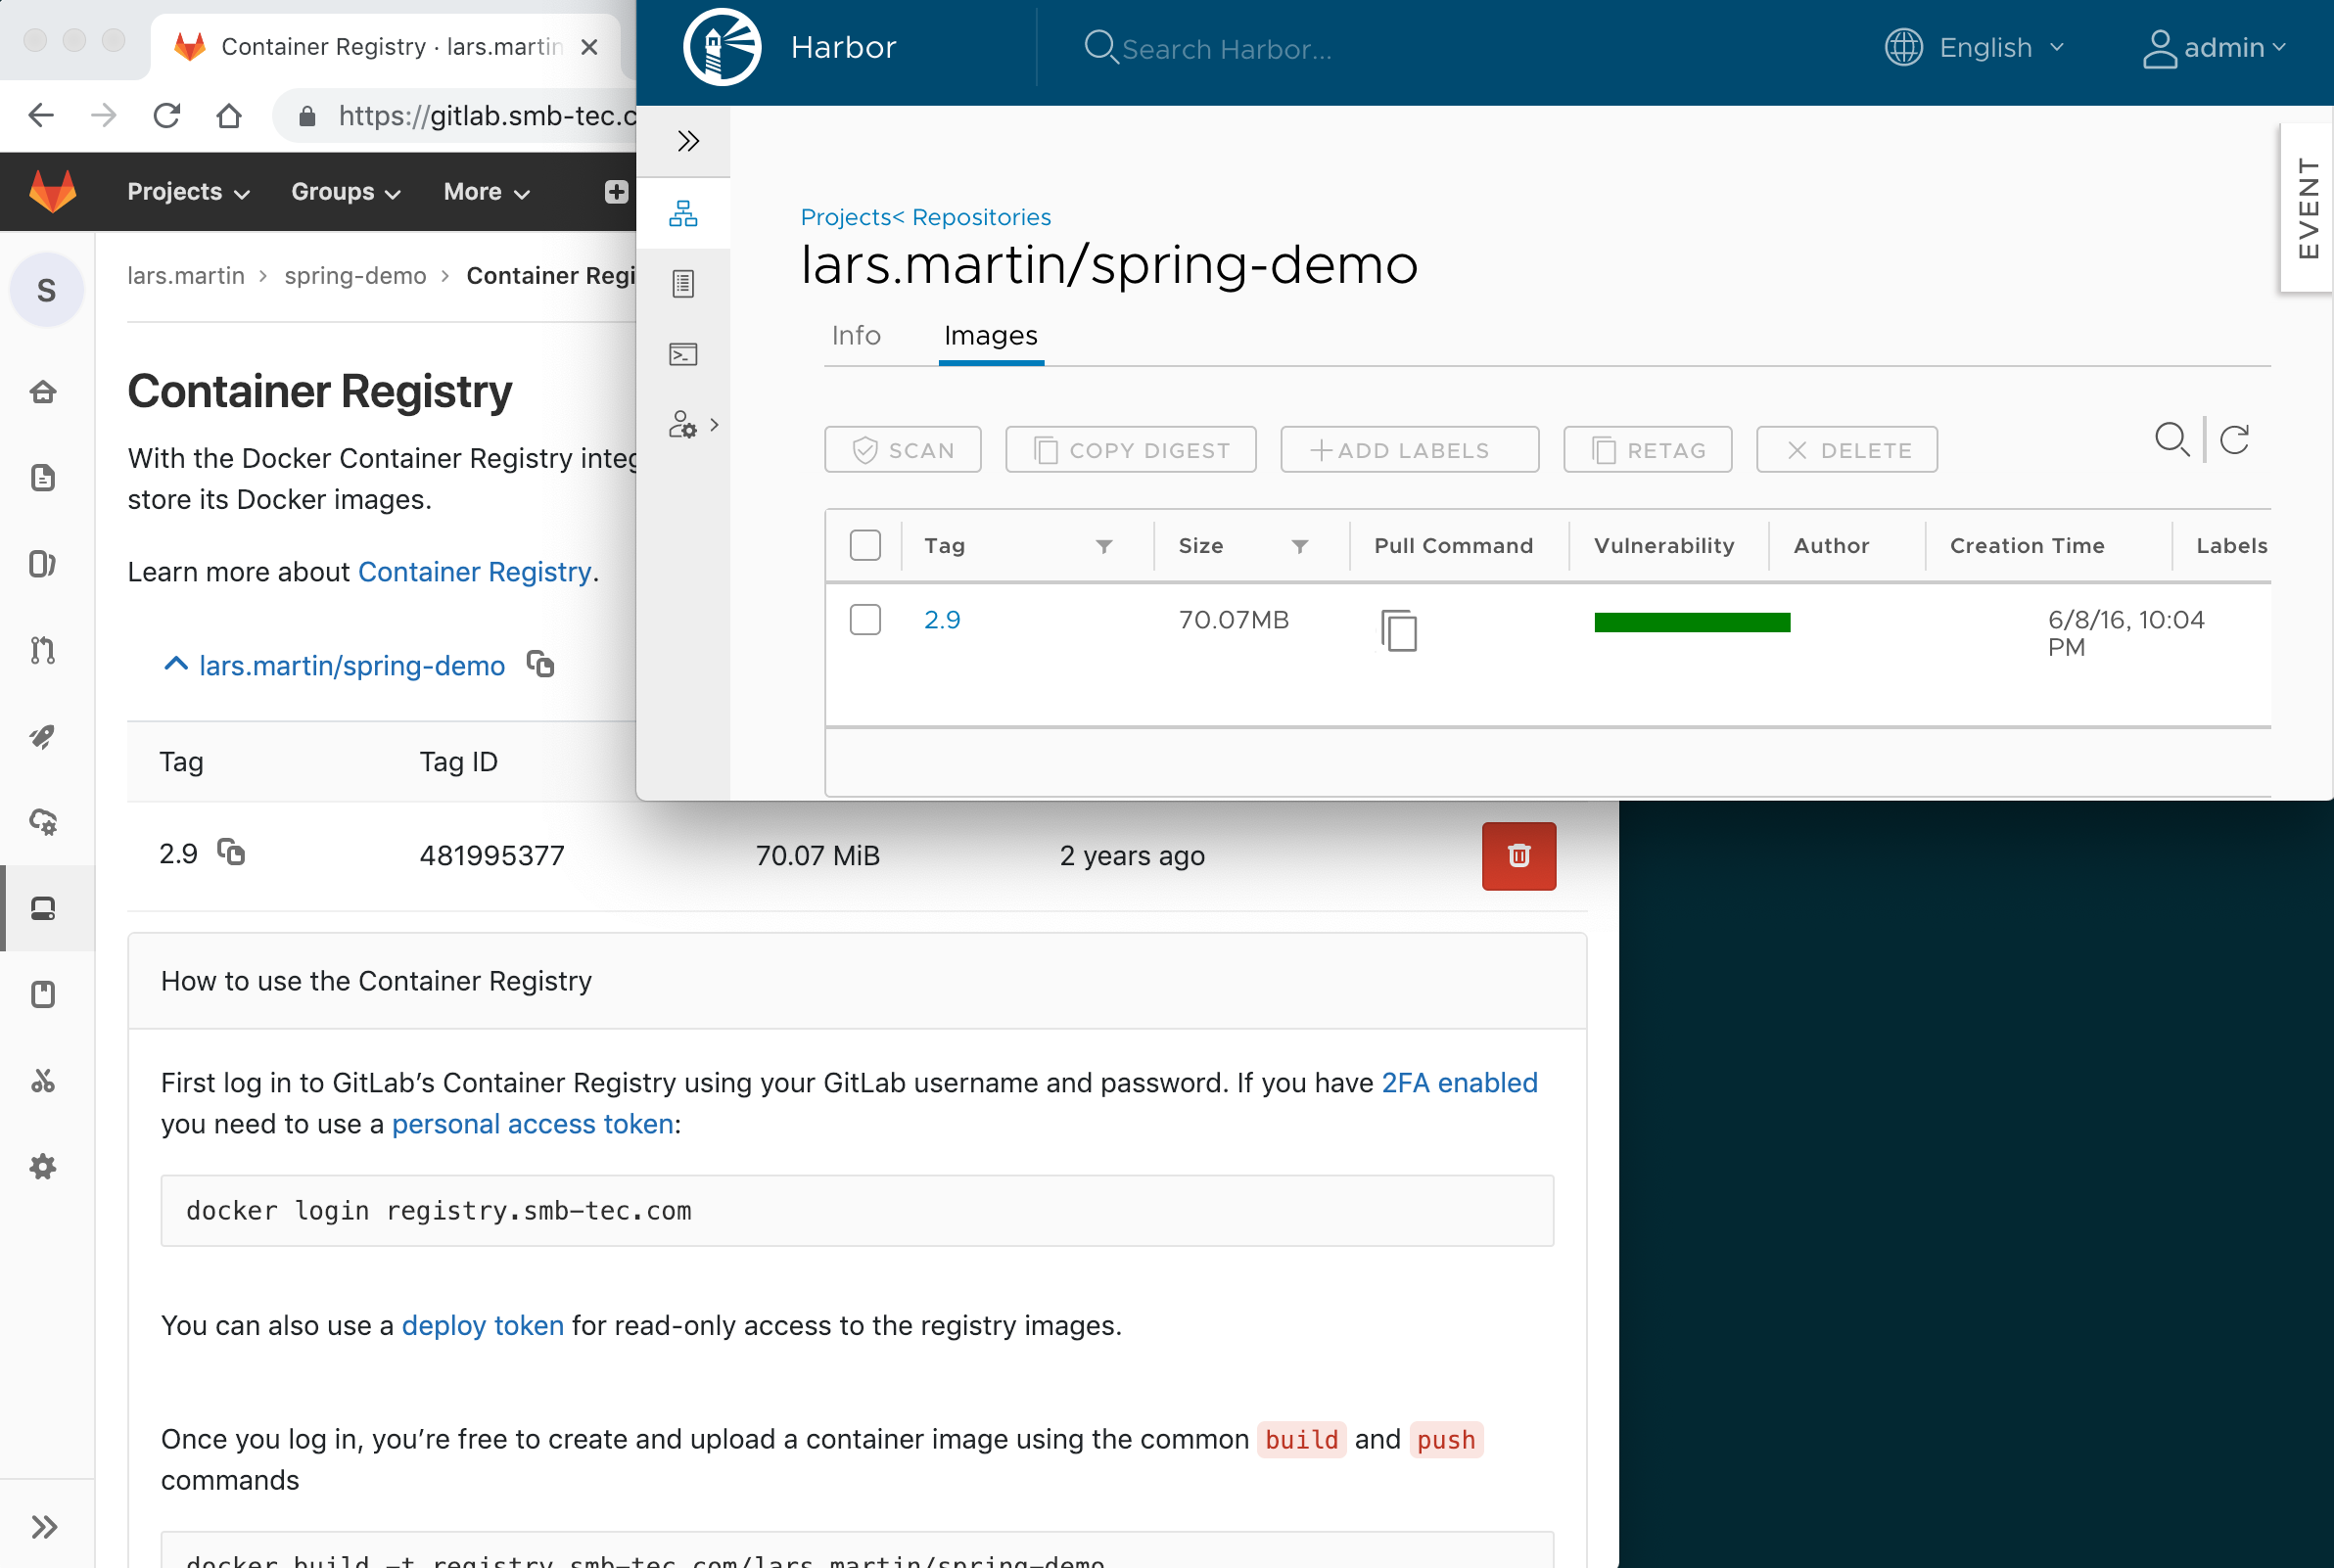Click the GitLab new item plus icon

click(x=616, y=191)
